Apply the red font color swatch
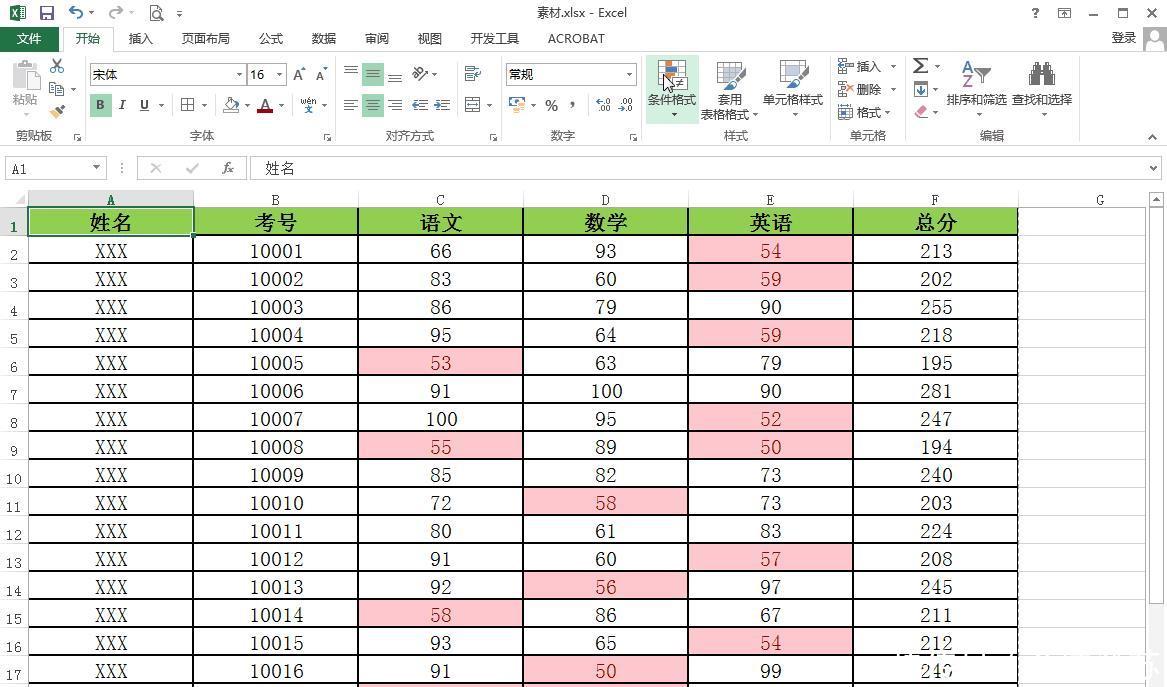Image resolution: width=1167 pixels, height=687 pixels. [265, 105]
